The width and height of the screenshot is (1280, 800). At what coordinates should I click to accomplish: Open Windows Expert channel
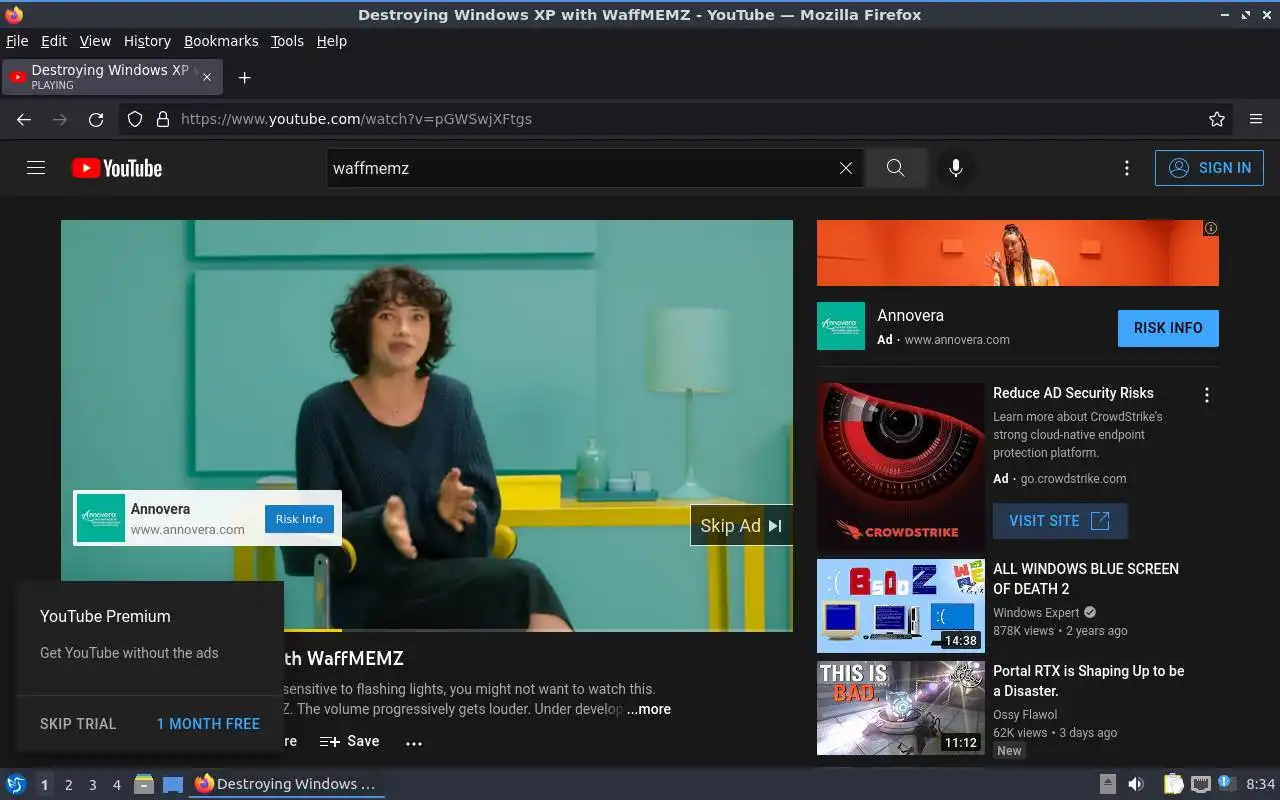click(x=1036, y=613)
